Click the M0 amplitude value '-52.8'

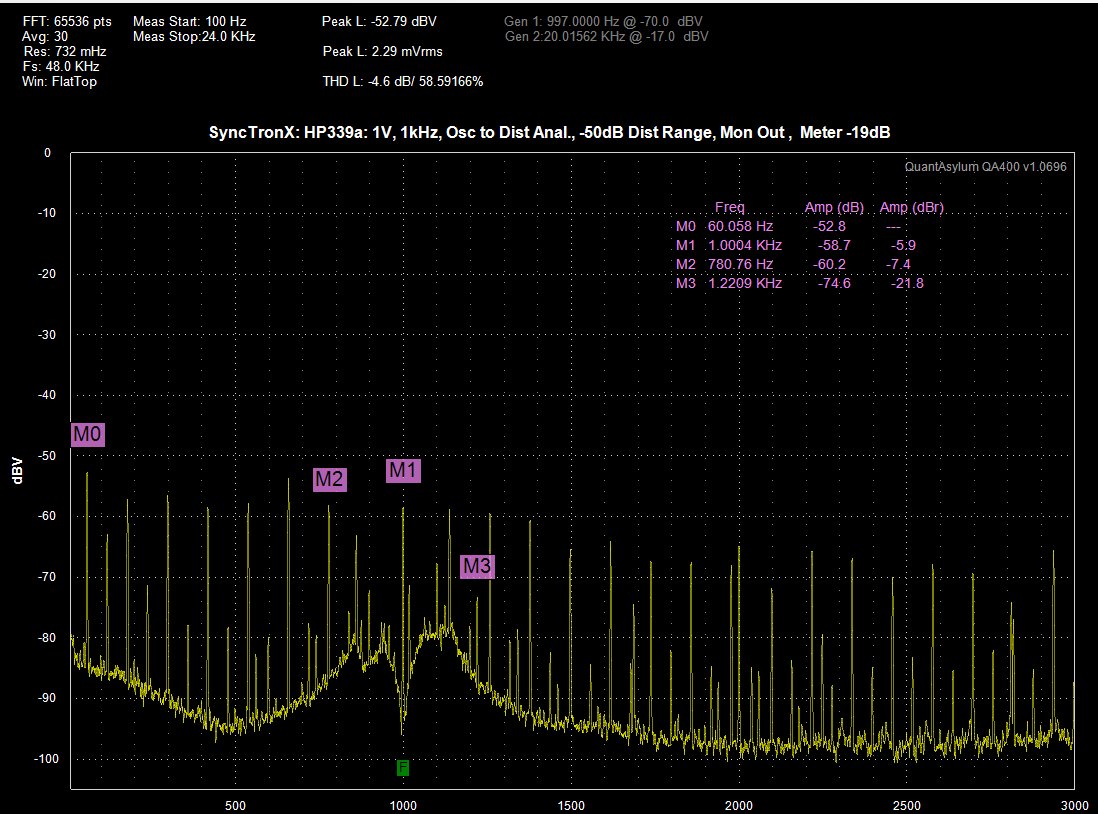click(x=829, y=226)
